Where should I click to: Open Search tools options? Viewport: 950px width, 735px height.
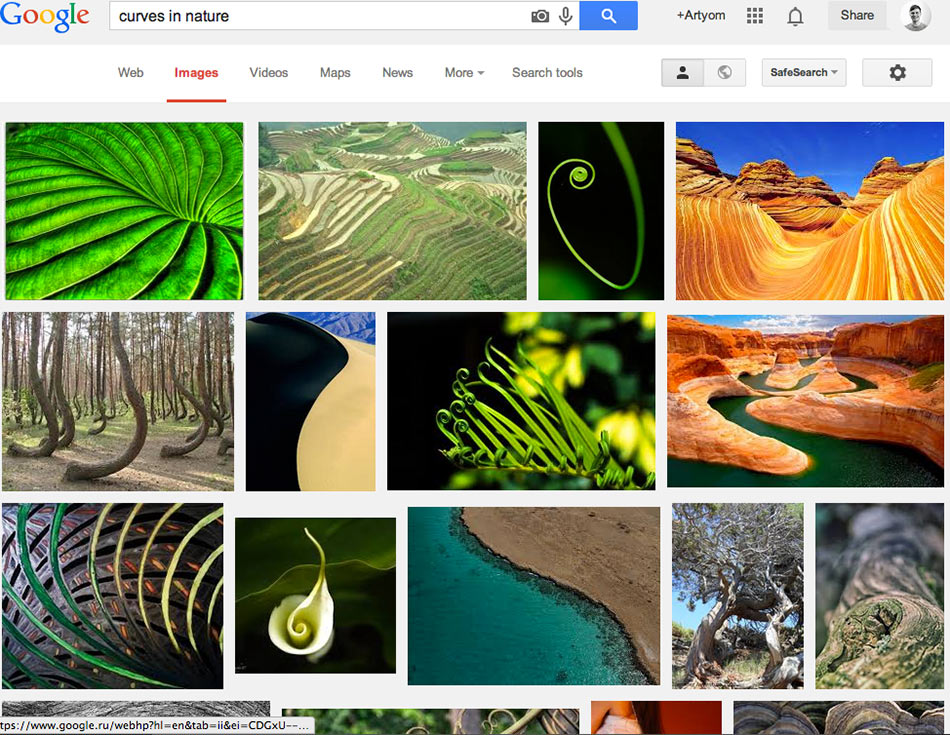tap(547, 73)
